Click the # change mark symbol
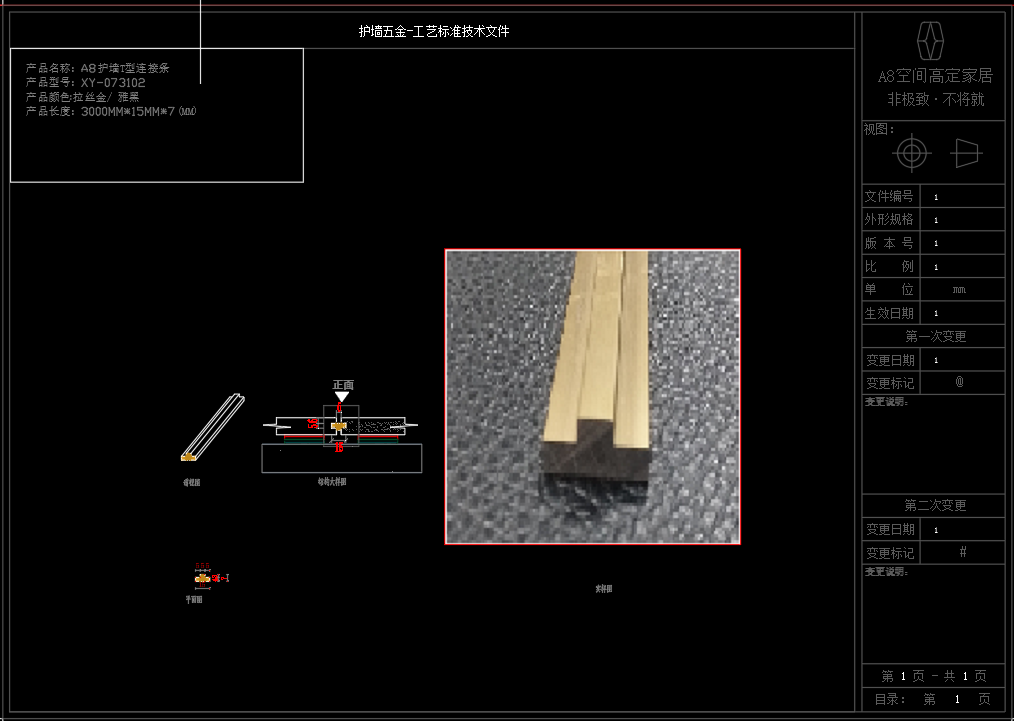1014x721 pixels. (962, 552)
